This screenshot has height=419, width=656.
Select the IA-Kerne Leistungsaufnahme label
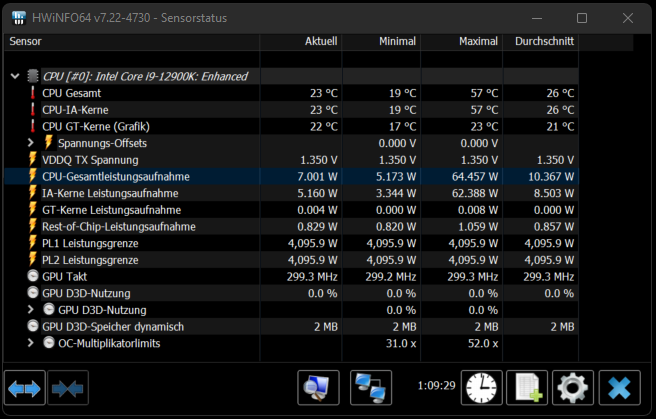110,193
